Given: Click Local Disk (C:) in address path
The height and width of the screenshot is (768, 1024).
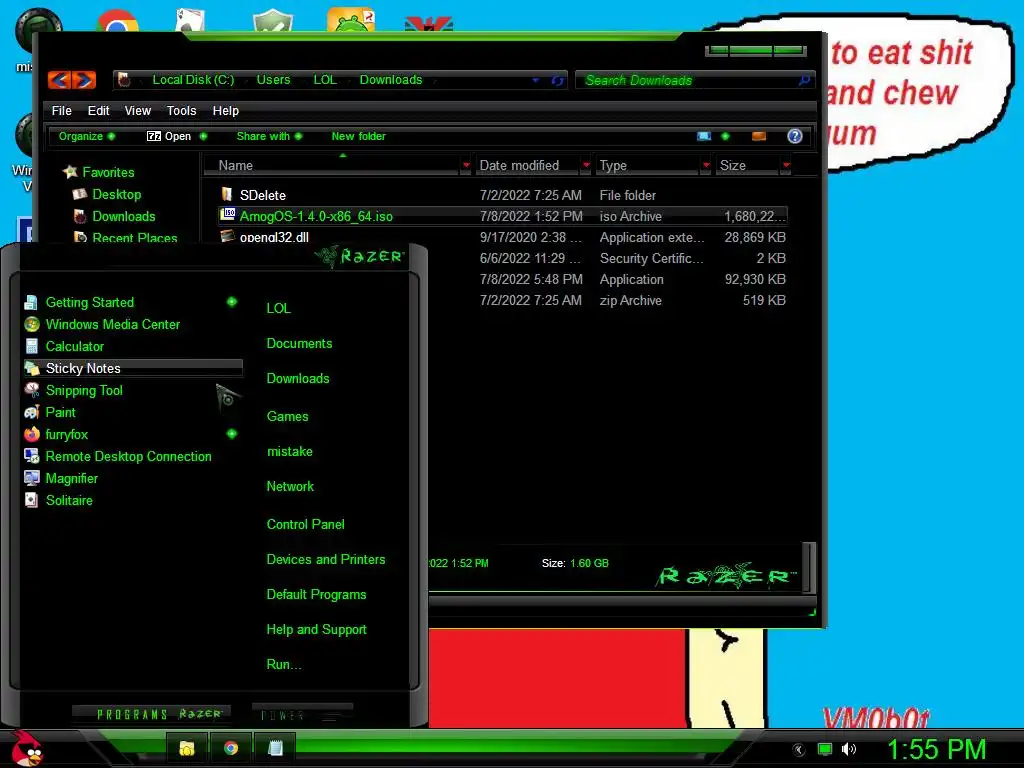Looking at the screenshot, I should point(193,80).
